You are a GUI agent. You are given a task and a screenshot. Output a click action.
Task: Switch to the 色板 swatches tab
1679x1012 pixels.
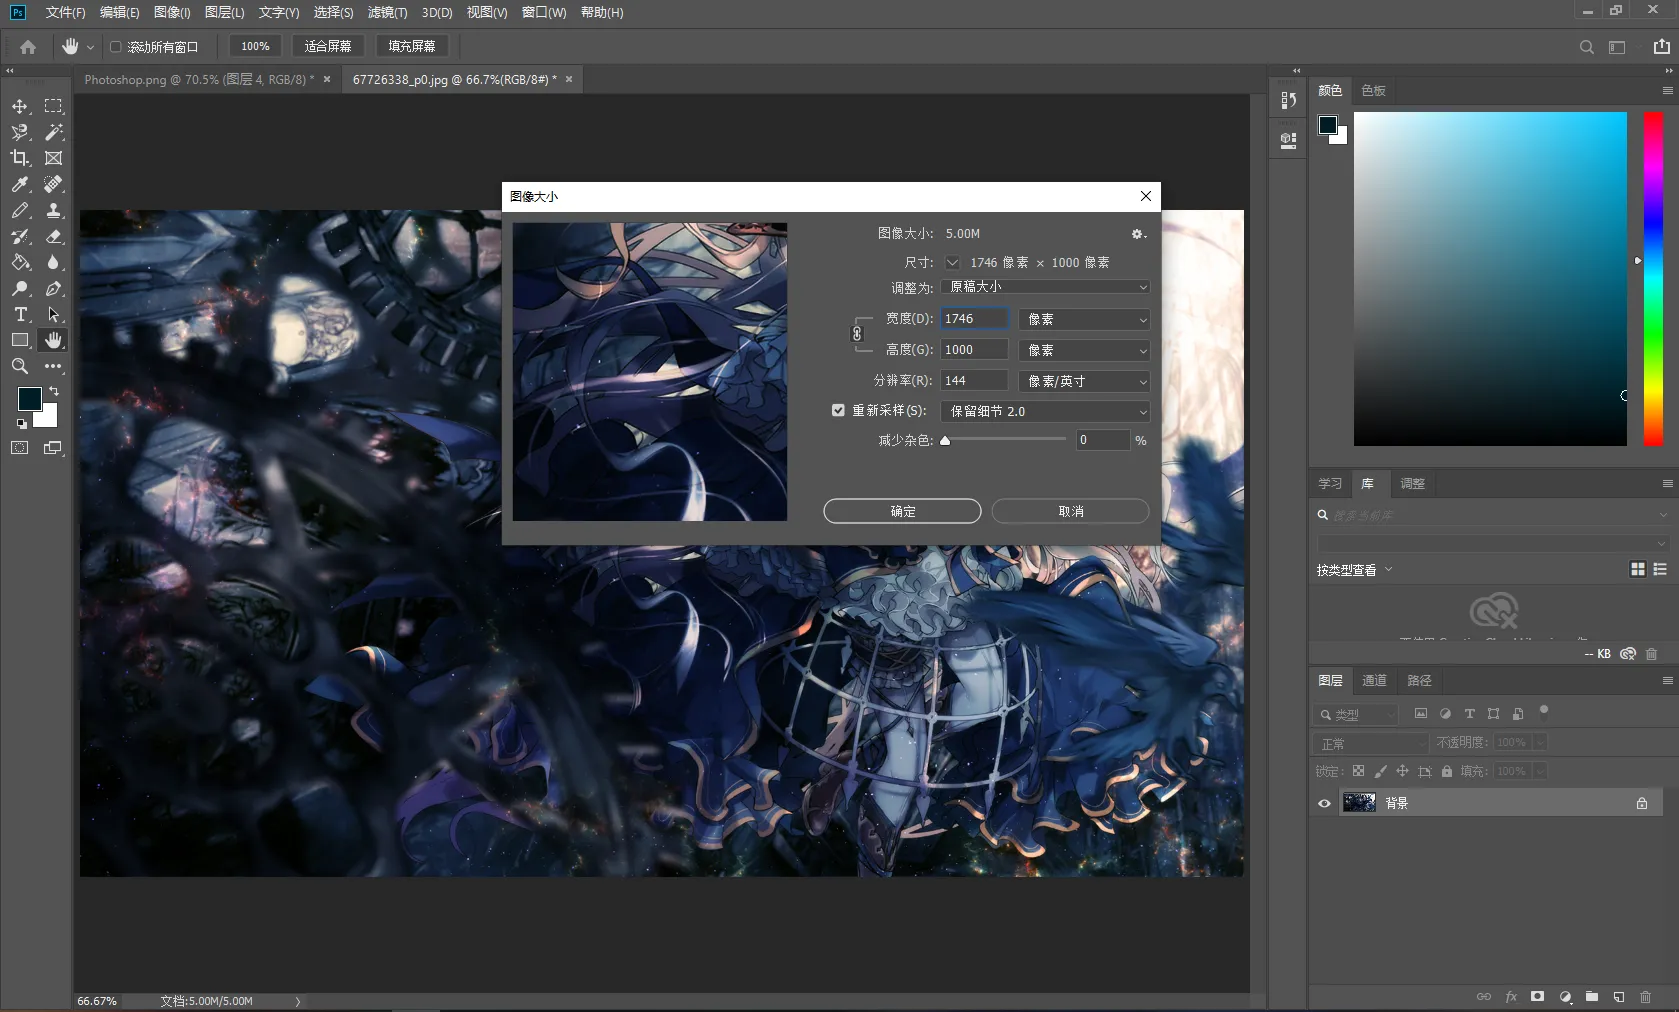1374,90
